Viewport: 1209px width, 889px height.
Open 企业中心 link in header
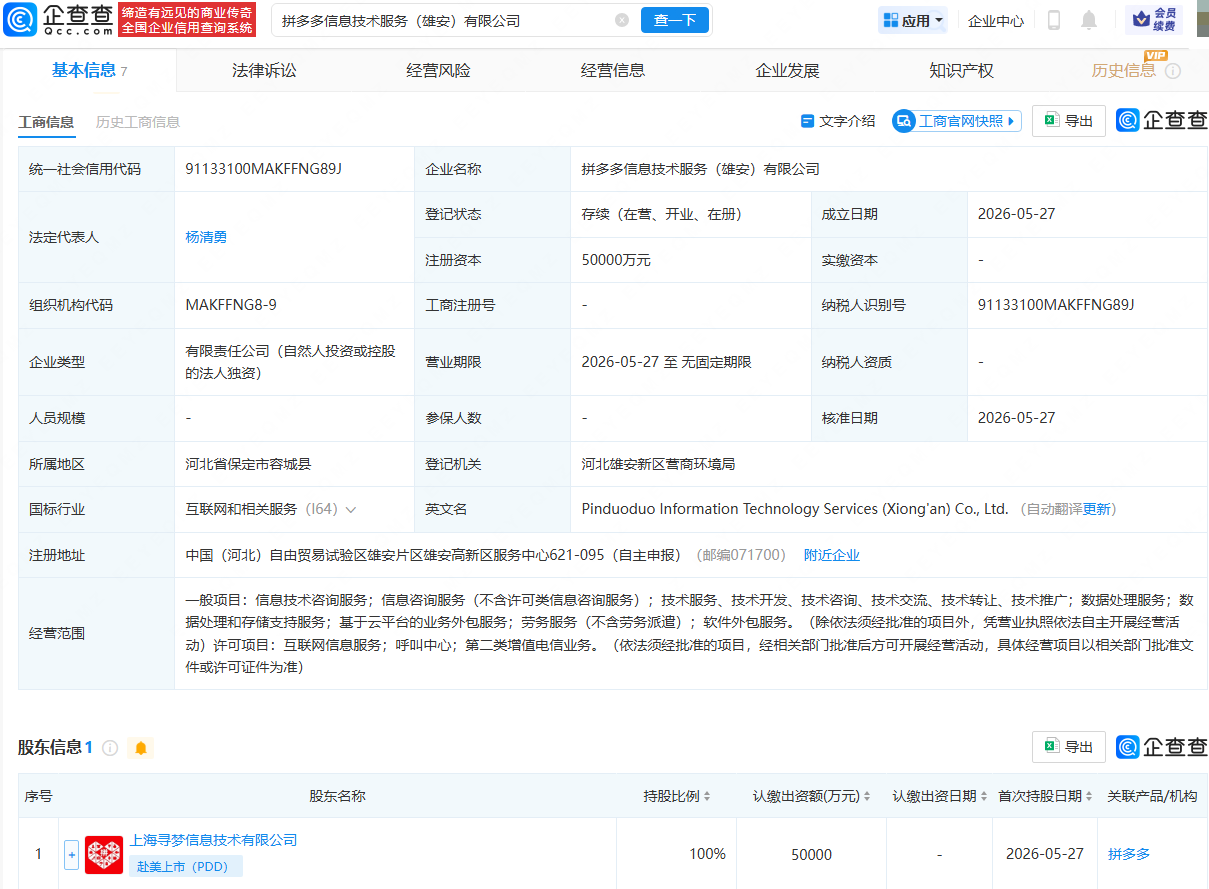point(996,21)
